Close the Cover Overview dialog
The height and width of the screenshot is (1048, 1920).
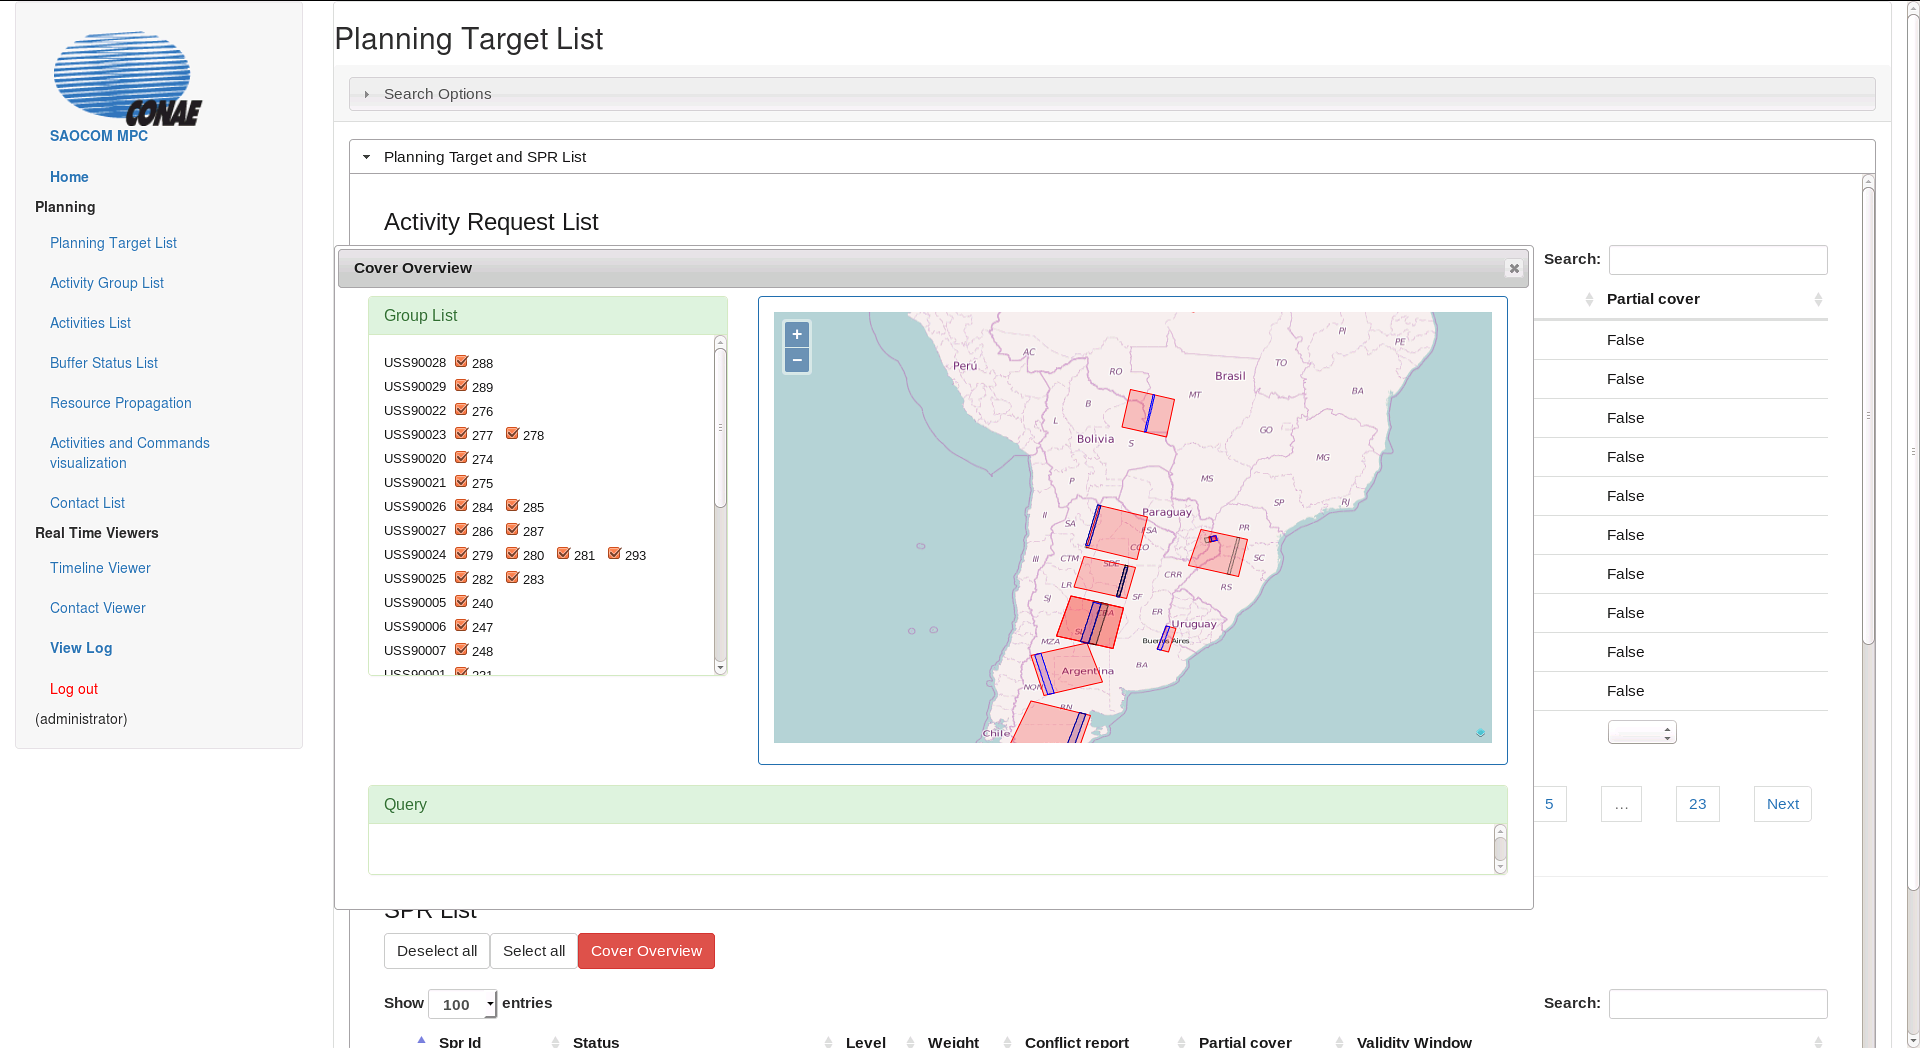1513,268
